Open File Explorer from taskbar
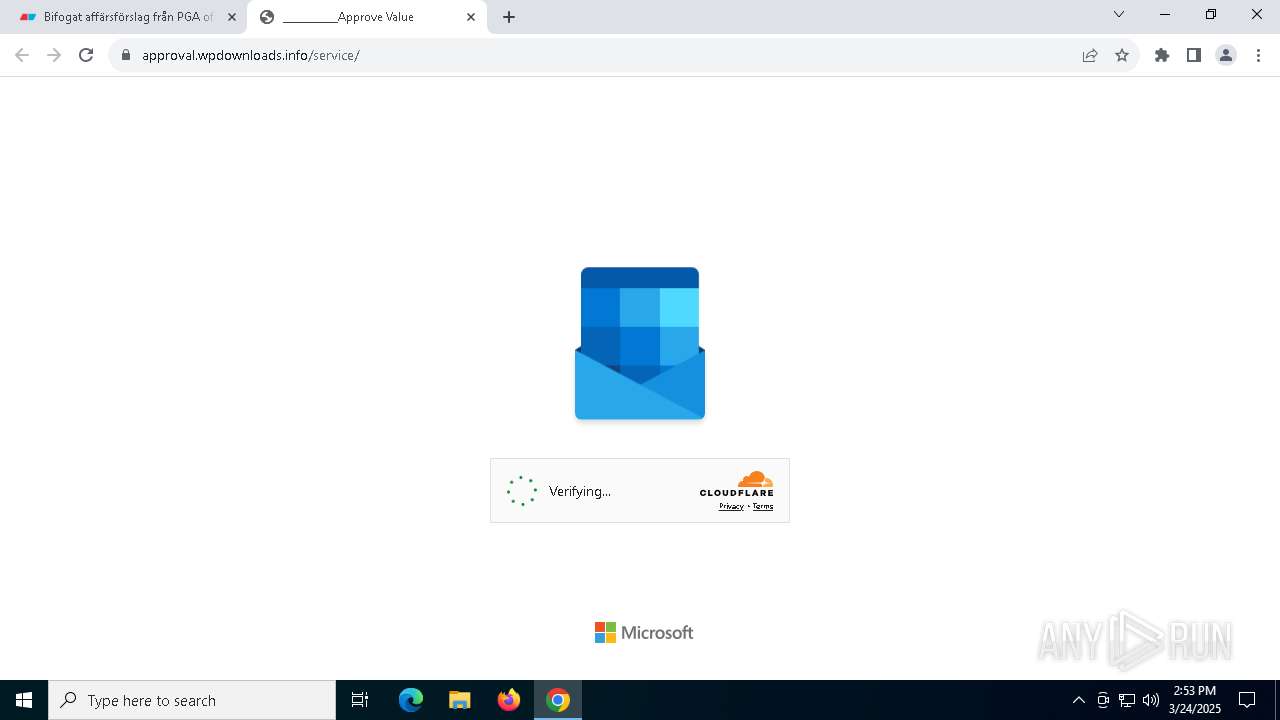1280x720 pixels. (x=460, y=700)
